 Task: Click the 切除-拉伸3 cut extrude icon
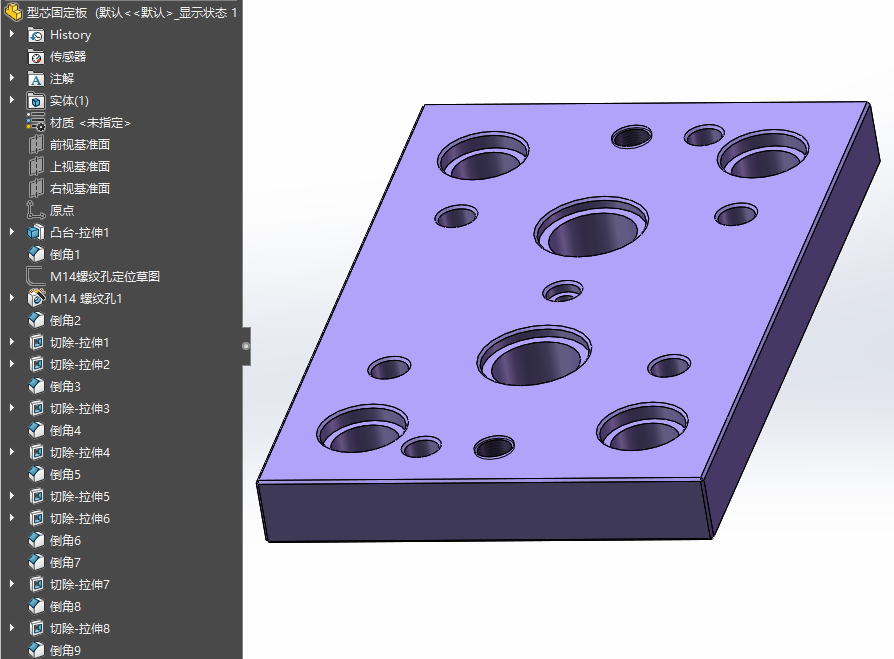click(x=36, y=408)
